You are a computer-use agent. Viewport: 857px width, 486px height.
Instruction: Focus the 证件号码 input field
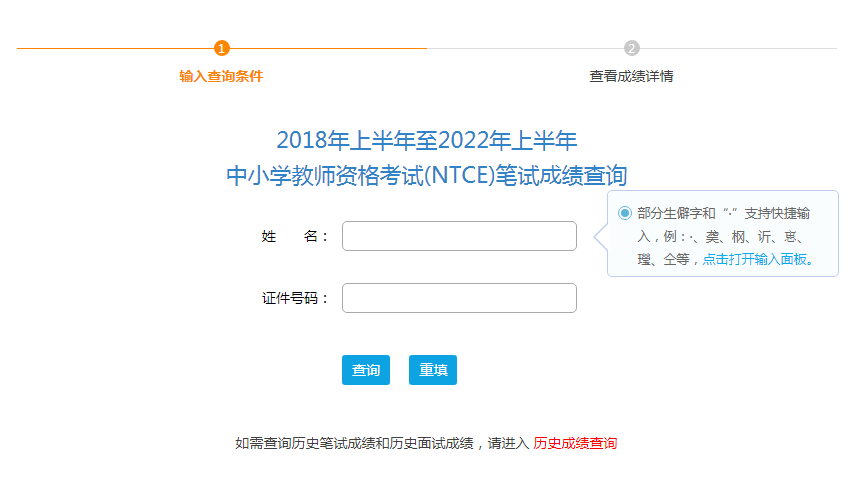coord(459,298)
